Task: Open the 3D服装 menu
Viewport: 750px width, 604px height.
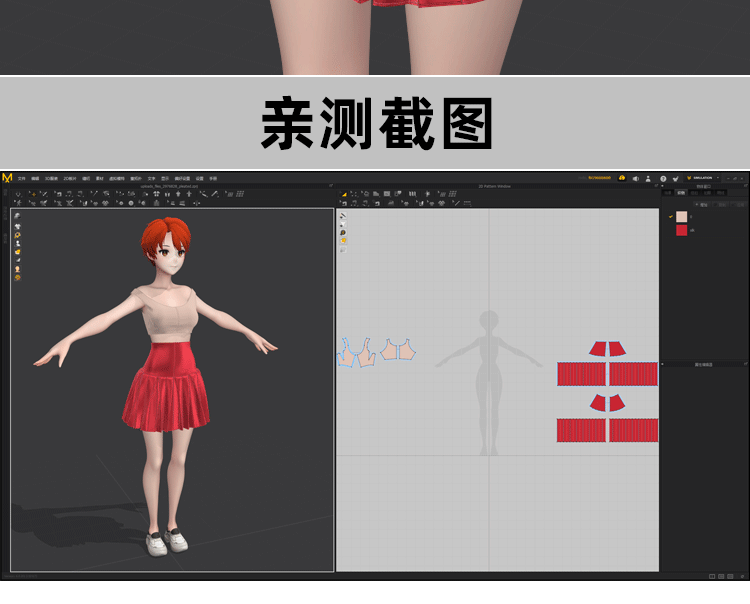Action: click(51, 178)
